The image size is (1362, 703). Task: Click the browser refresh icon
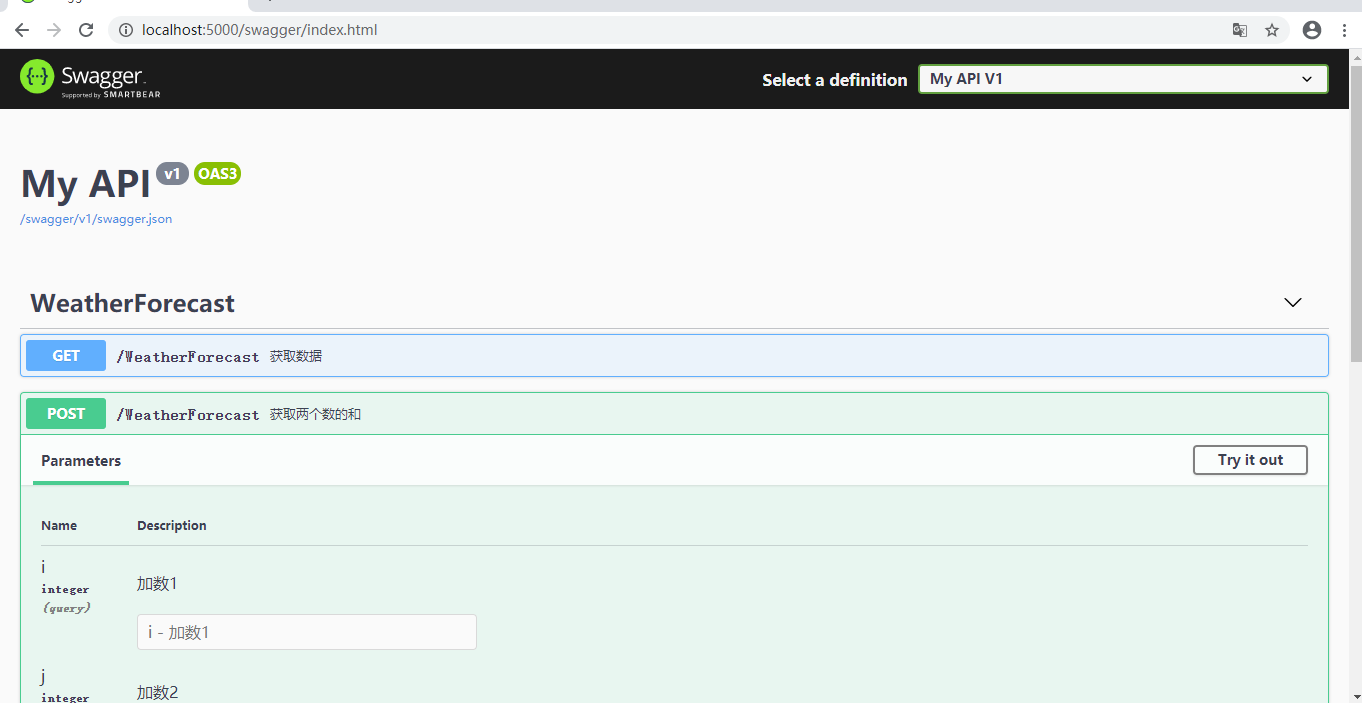86,30
